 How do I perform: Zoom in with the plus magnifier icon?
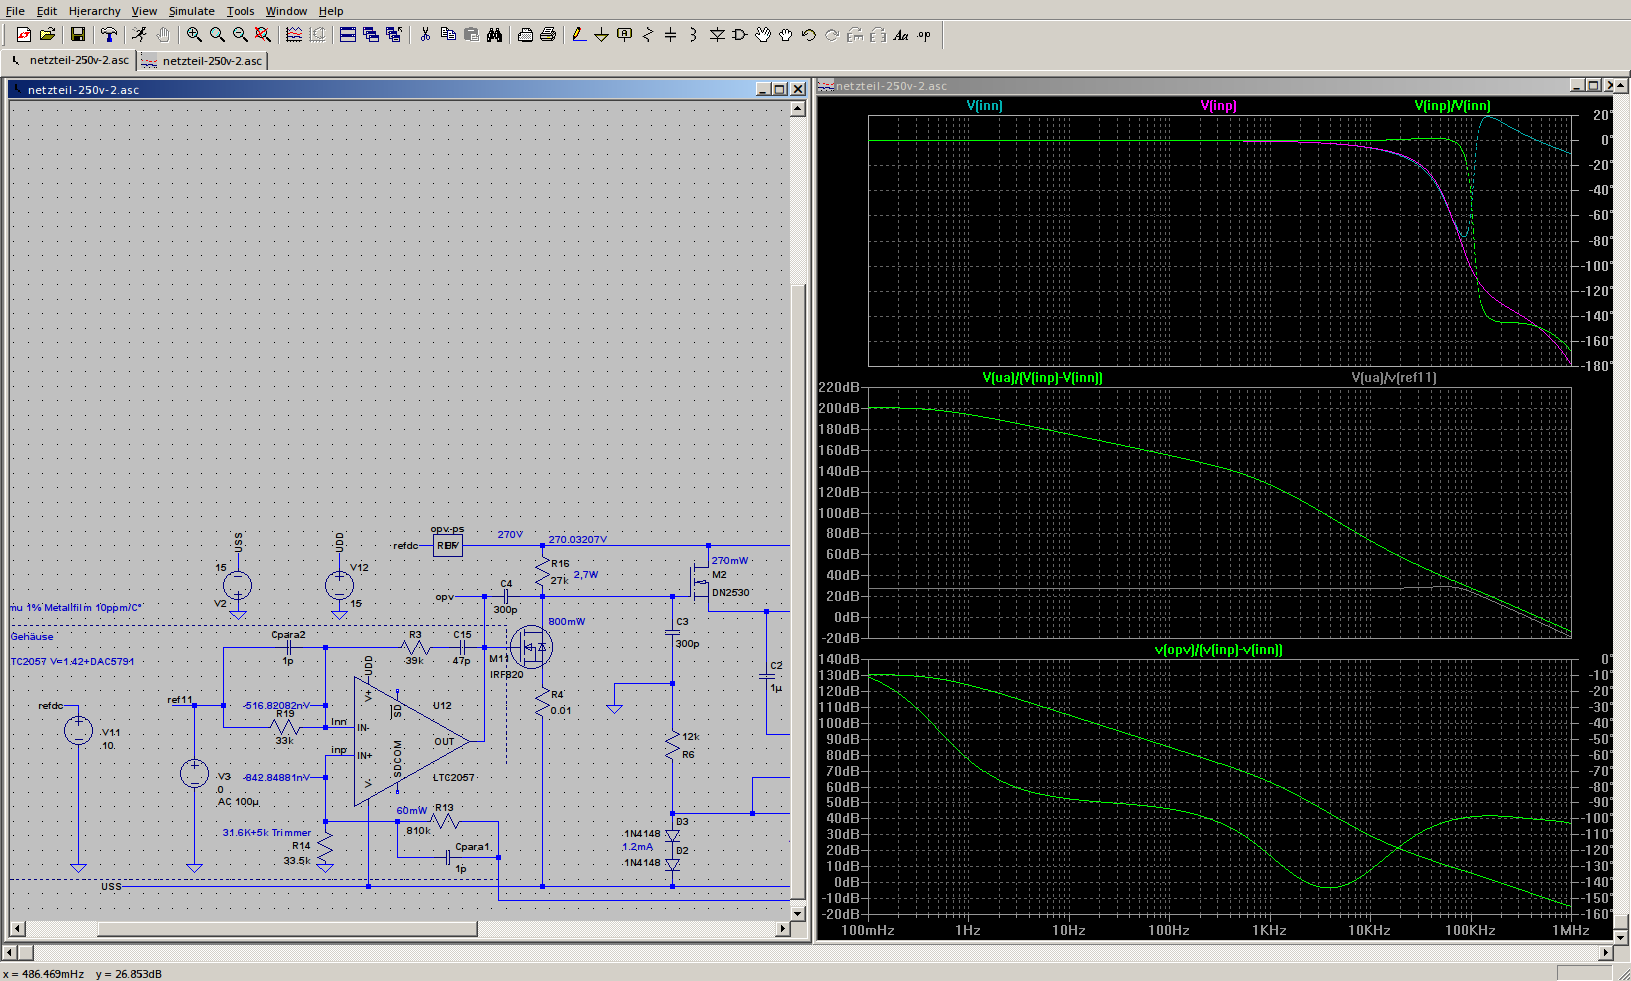click(x=194, y=35)
